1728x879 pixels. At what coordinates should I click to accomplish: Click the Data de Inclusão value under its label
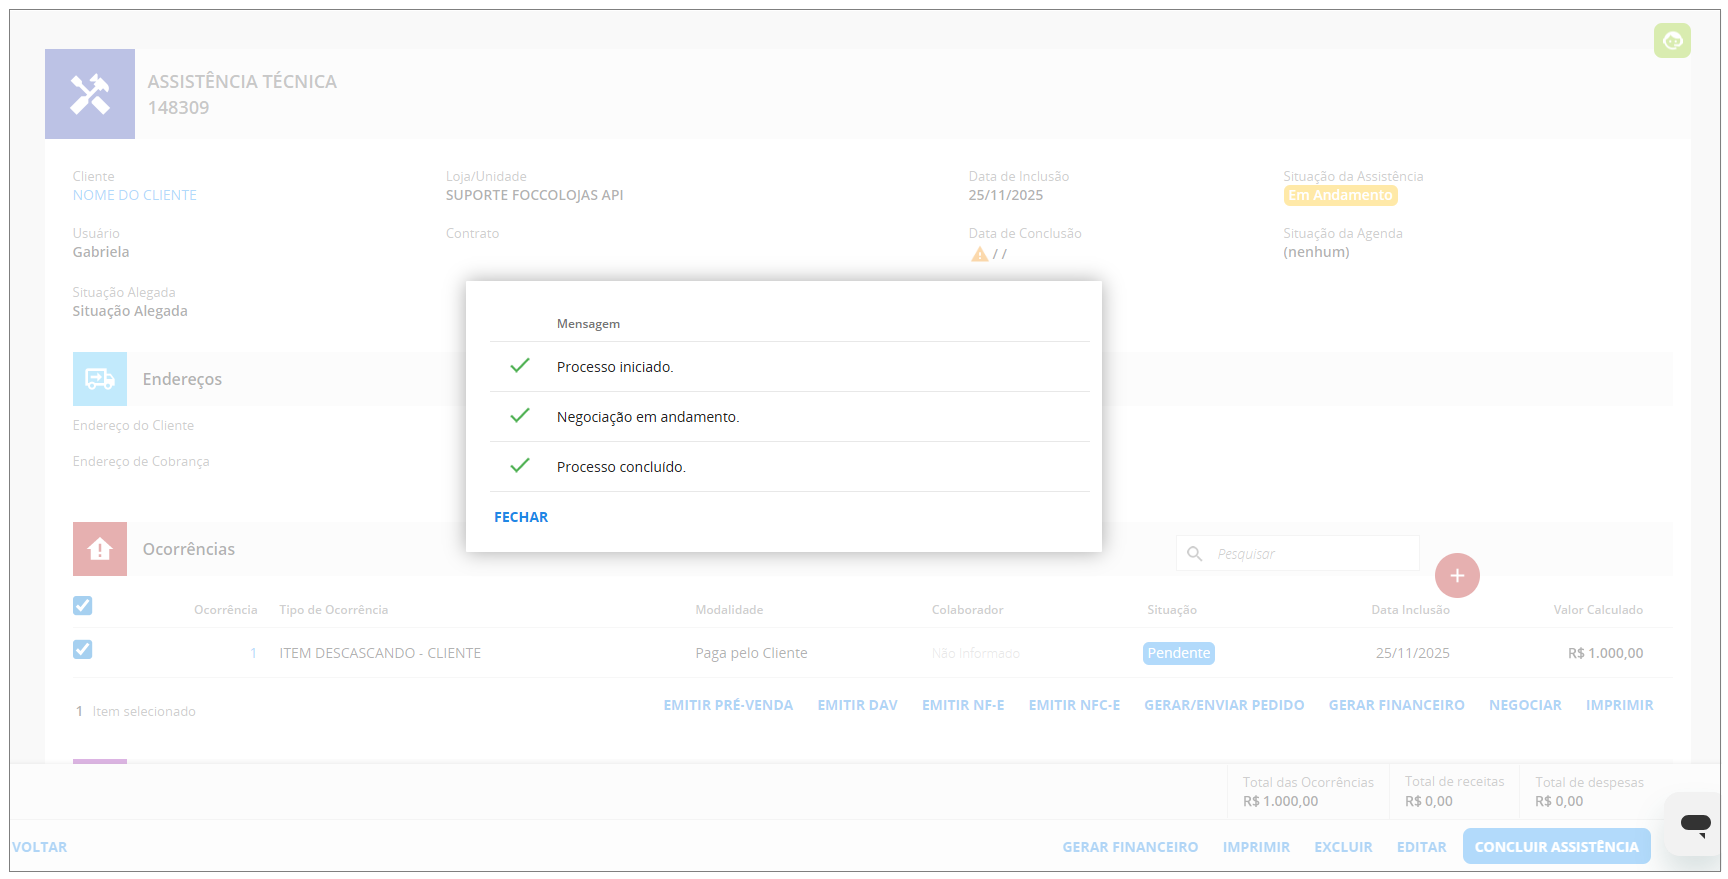pos(1005,195)
